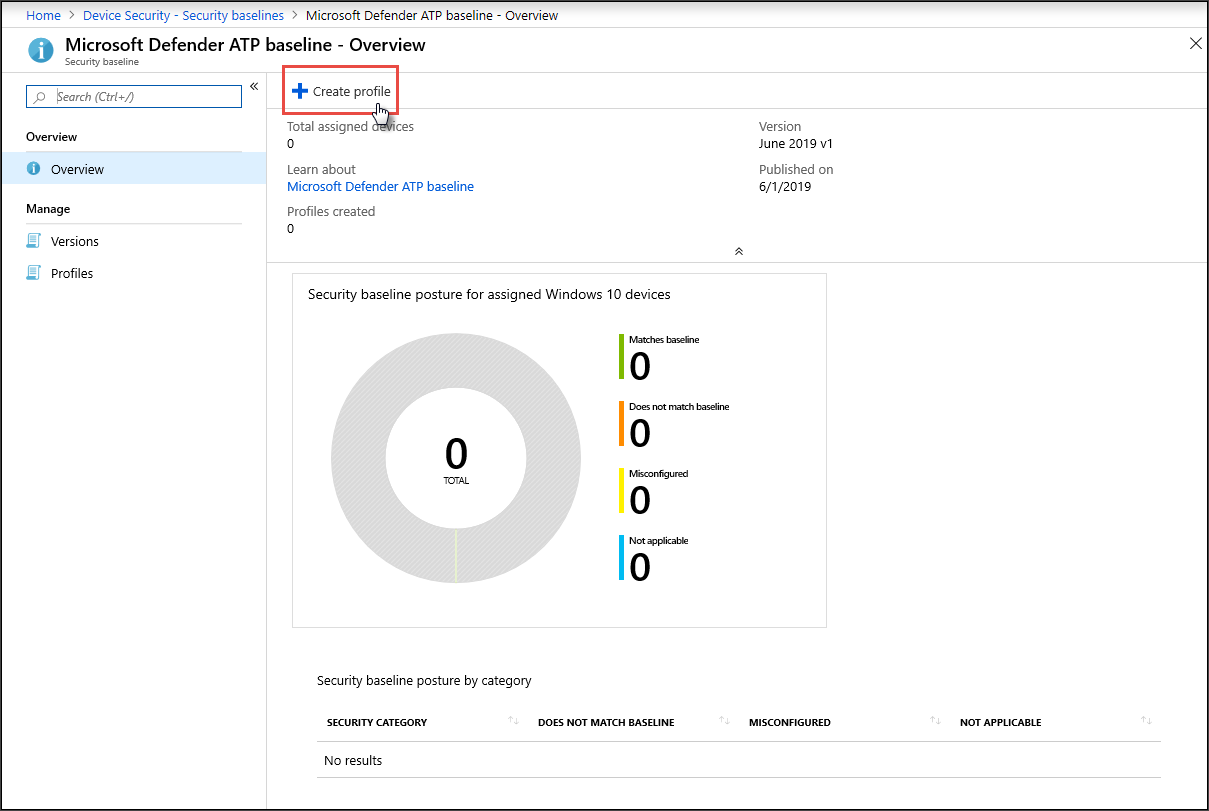Open Microsoft Defender ATP baseline link
Viewport: 1209px width, 811px height.
pos(380,186)
